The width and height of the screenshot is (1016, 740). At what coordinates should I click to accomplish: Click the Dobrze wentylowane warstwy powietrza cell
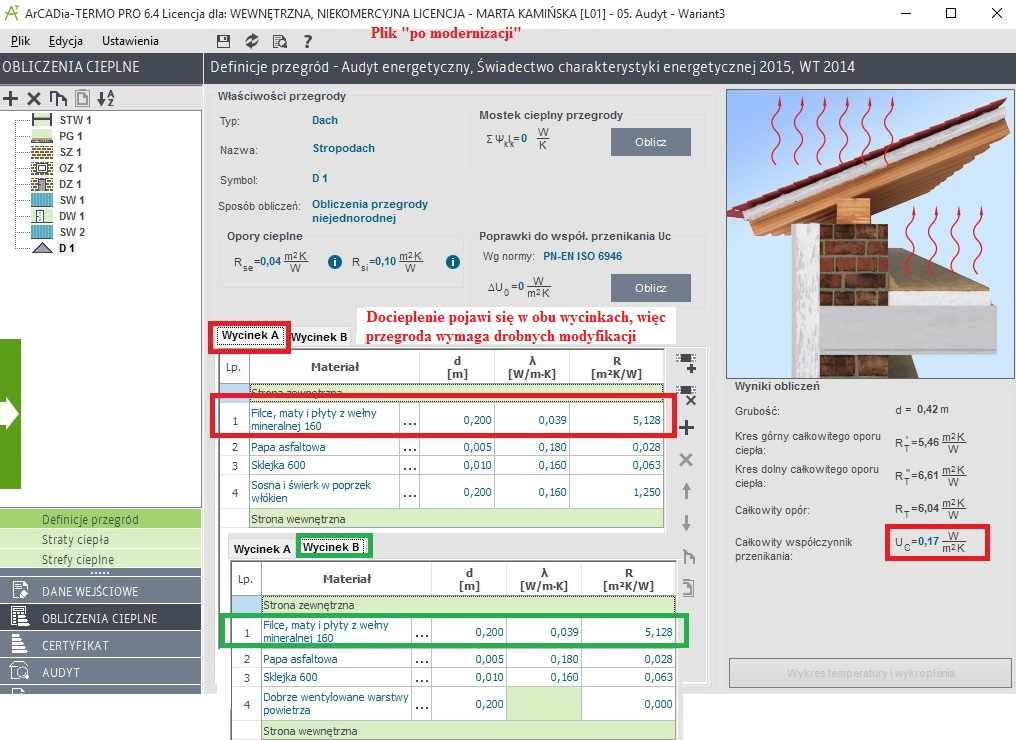[x=336, y=704]
